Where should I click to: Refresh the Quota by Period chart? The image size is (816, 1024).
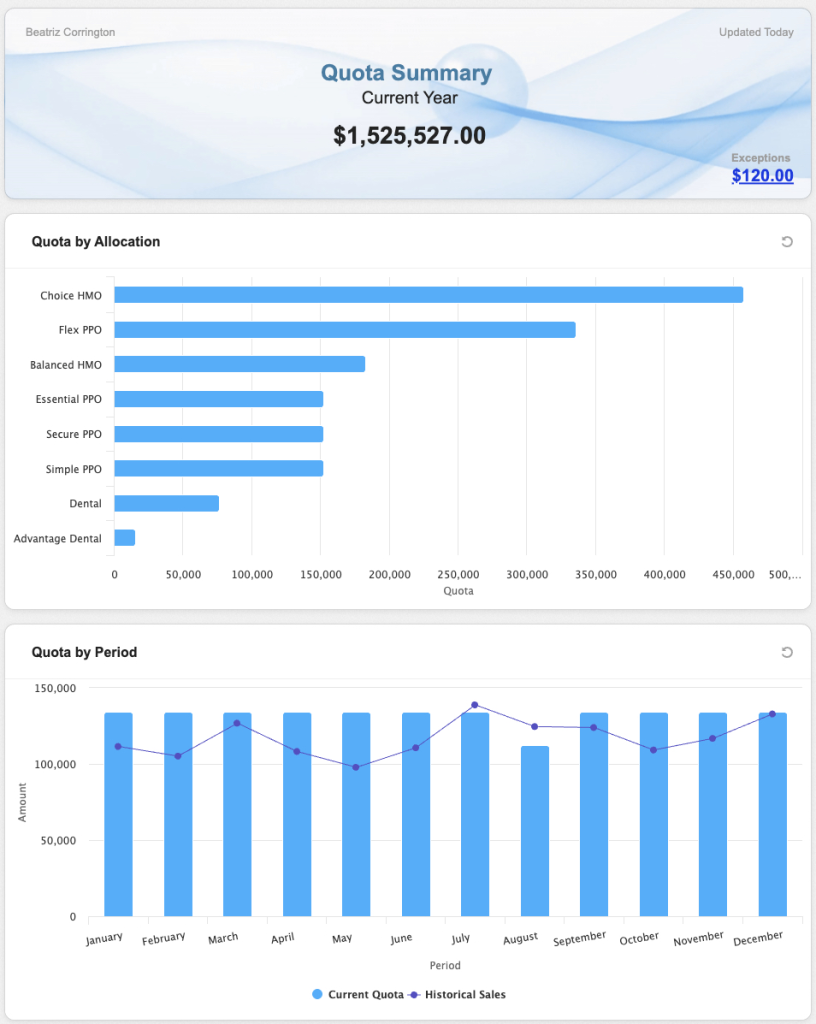[x=787, y=652]
